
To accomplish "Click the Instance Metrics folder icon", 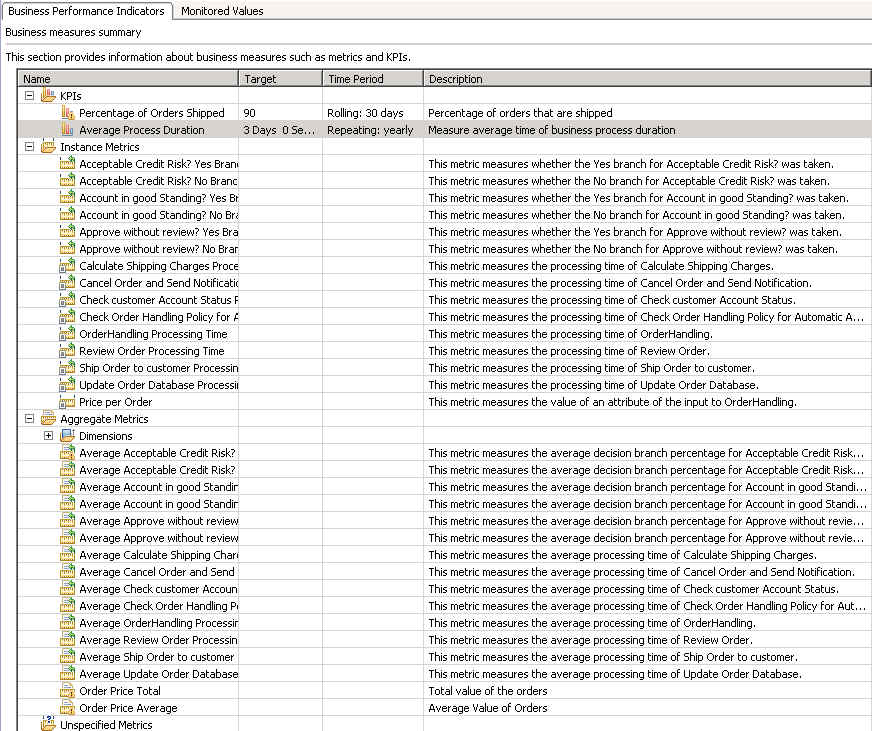I will [48, 147].
